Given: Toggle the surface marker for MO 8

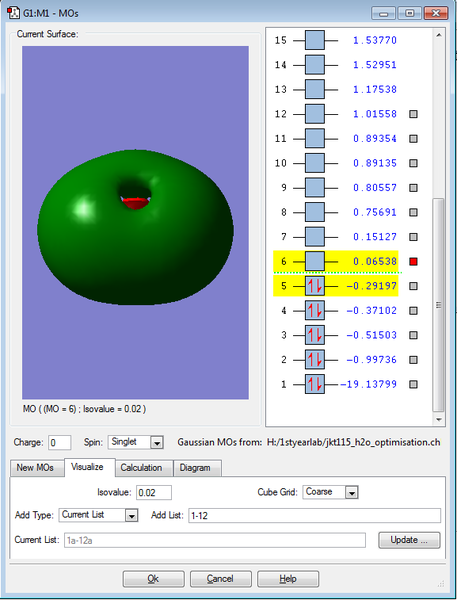Looking at the screenshot, I should [x=413, y=212].
